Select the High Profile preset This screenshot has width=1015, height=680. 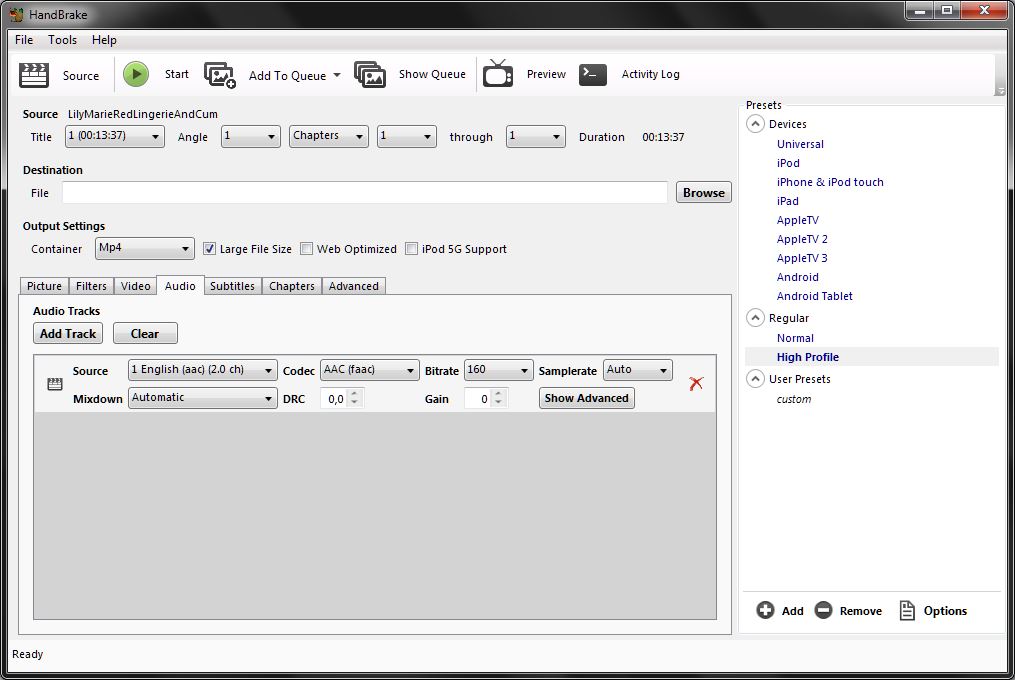808,357
